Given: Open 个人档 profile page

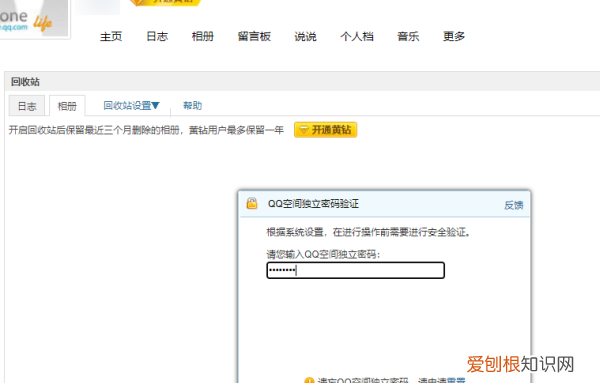Looking at the screenshot, I should coord(357,36).
